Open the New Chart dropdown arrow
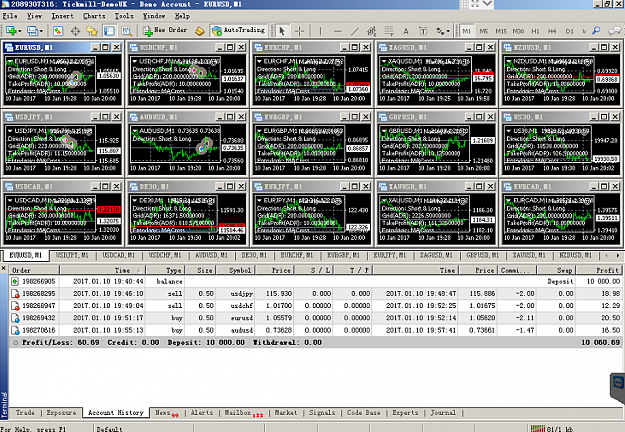The width and height of the screenshot is (625, 432). click(20, 31)
